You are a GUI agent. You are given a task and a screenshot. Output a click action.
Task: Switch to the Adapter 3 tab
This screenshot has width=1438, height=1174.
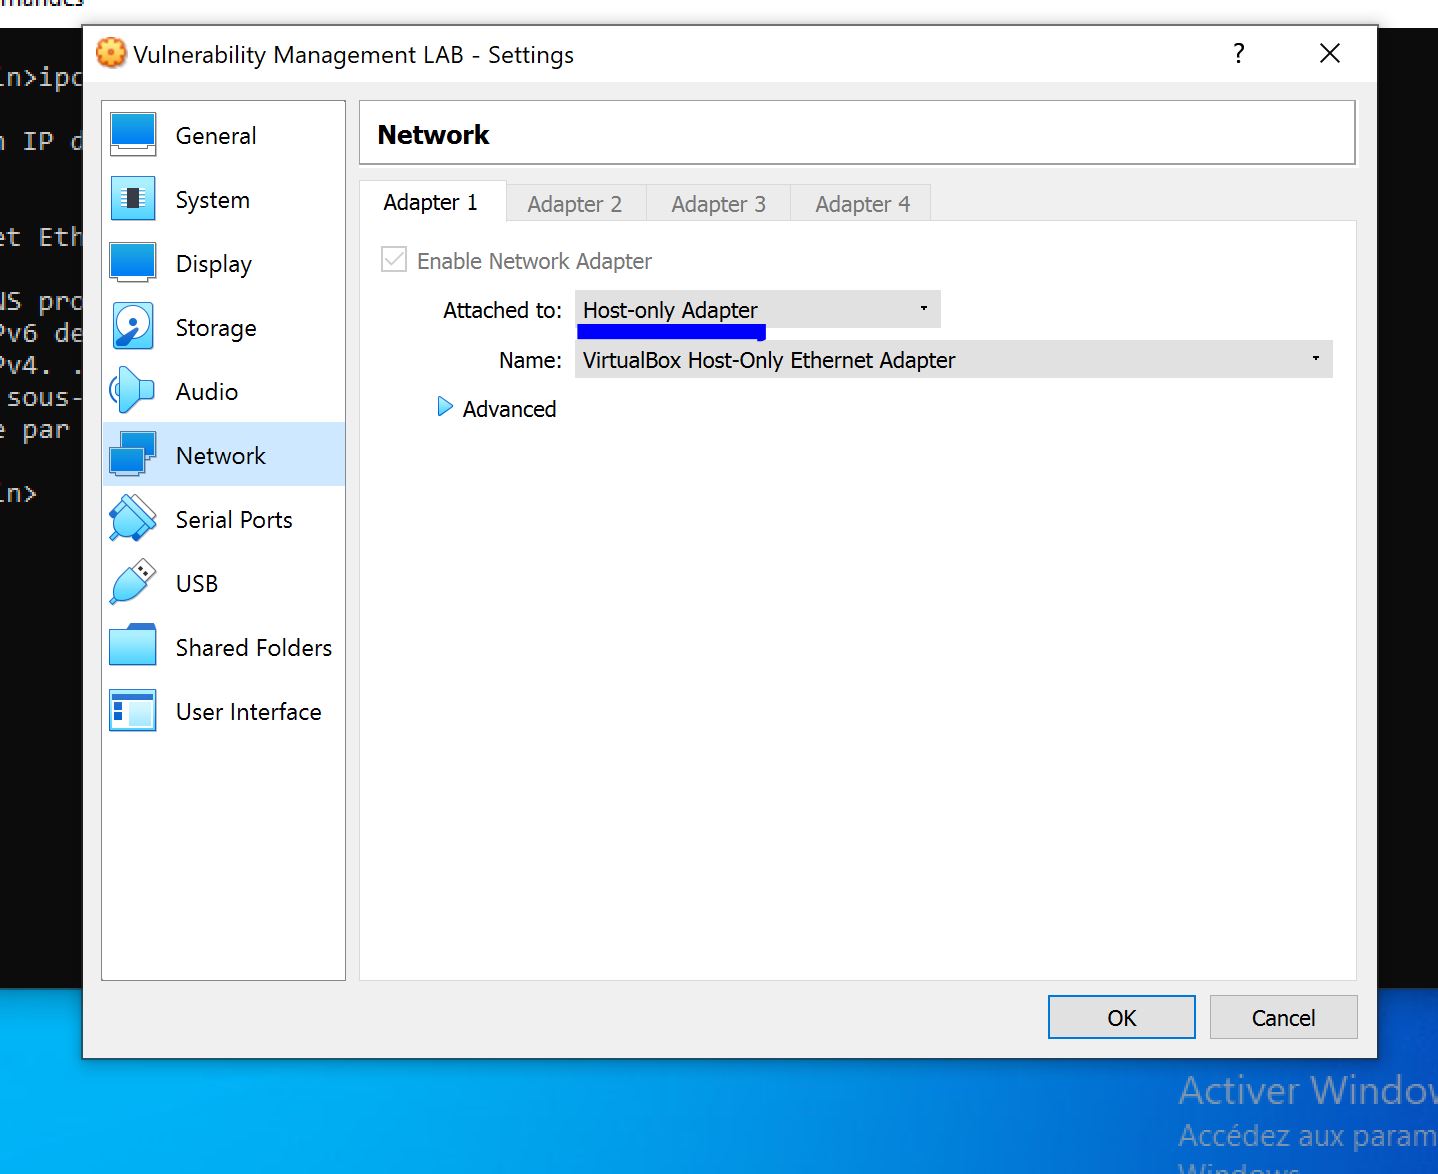point(718,204)
